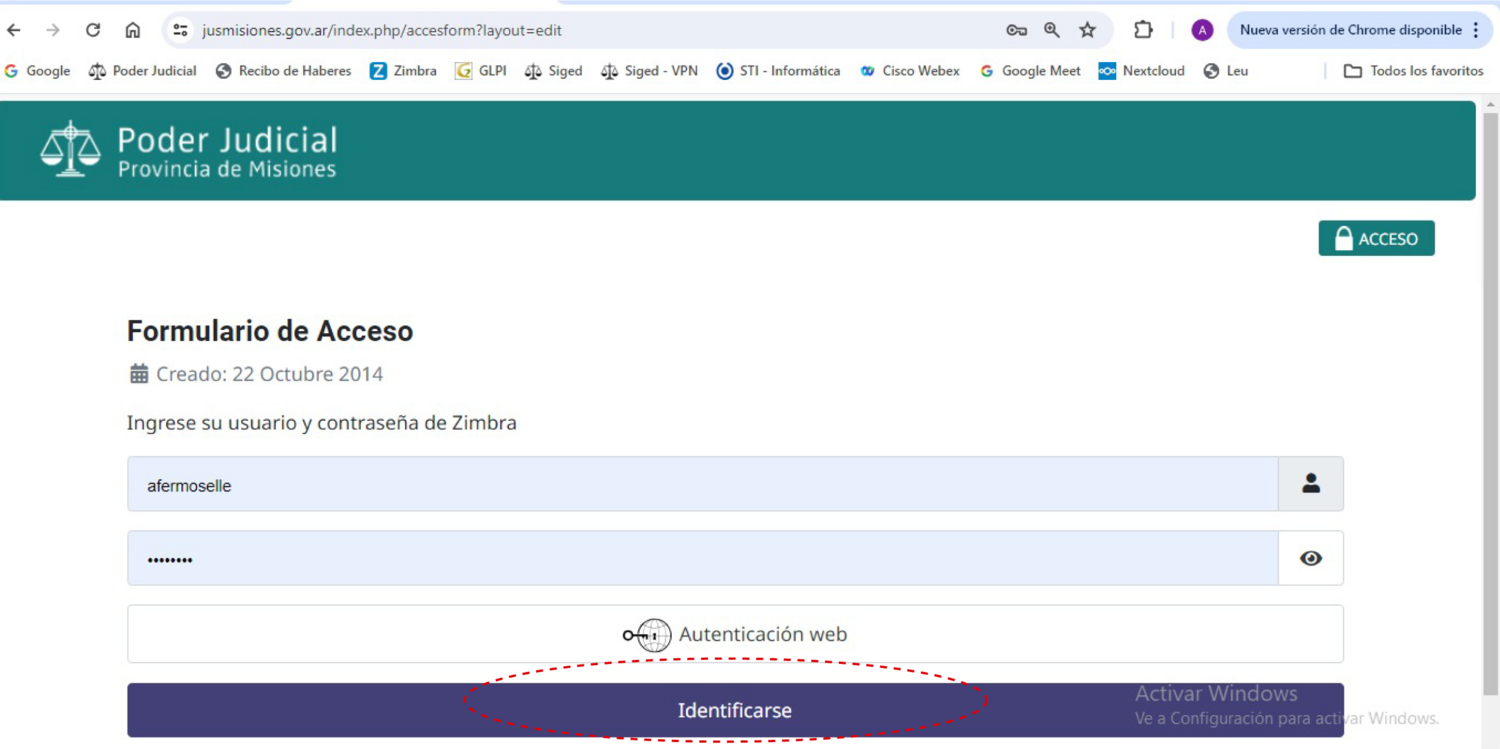Click the Identificarse button
Screen dimensions: 1500x749
735,710
